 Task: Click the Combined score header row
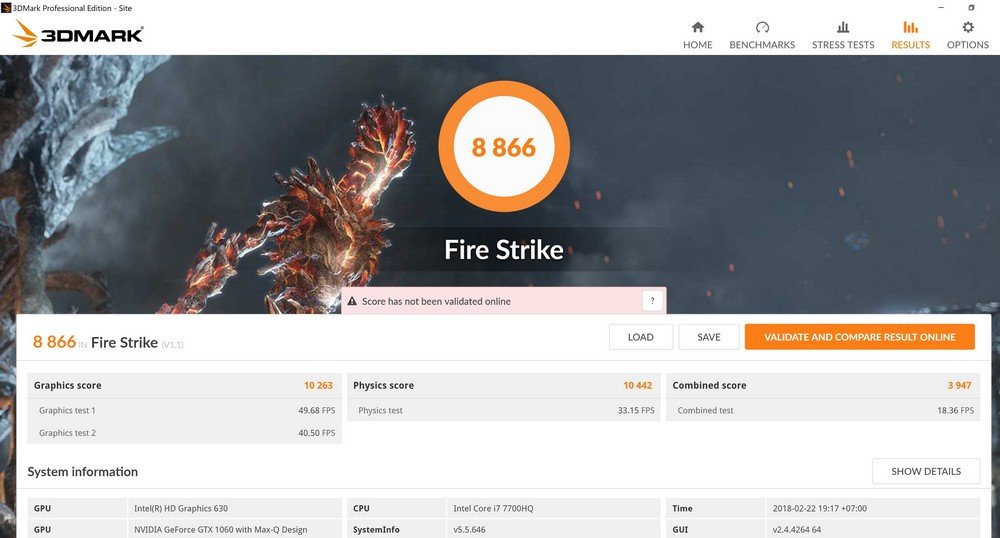tap(823, 385)
